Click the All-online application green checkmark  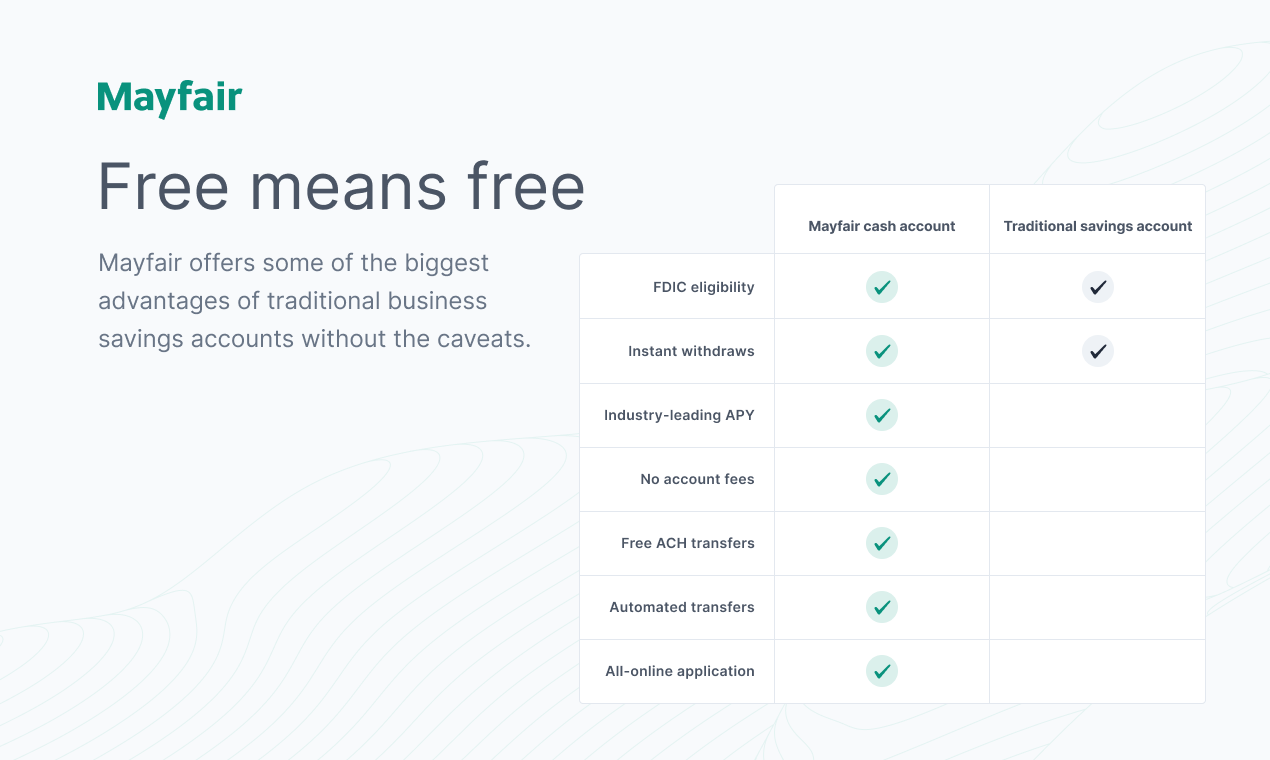click(882, 671)
